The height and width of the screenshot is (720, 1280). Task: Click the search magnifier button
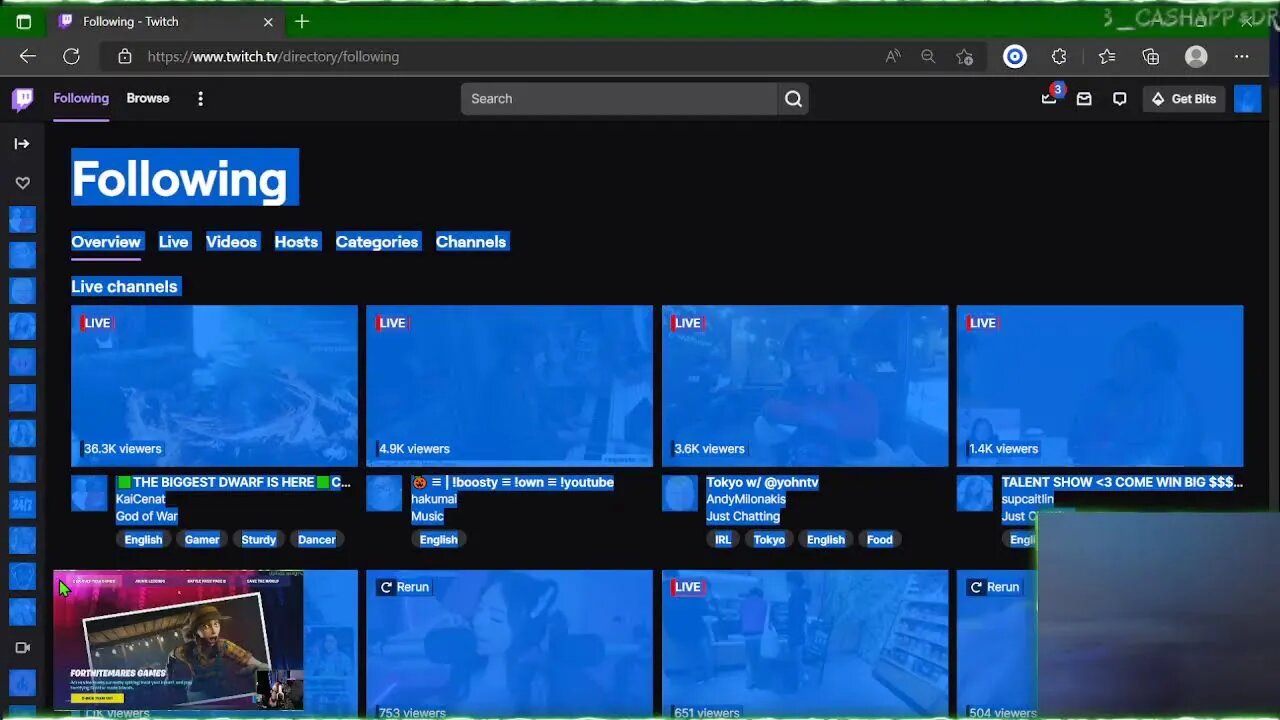[x=793, y=99]
